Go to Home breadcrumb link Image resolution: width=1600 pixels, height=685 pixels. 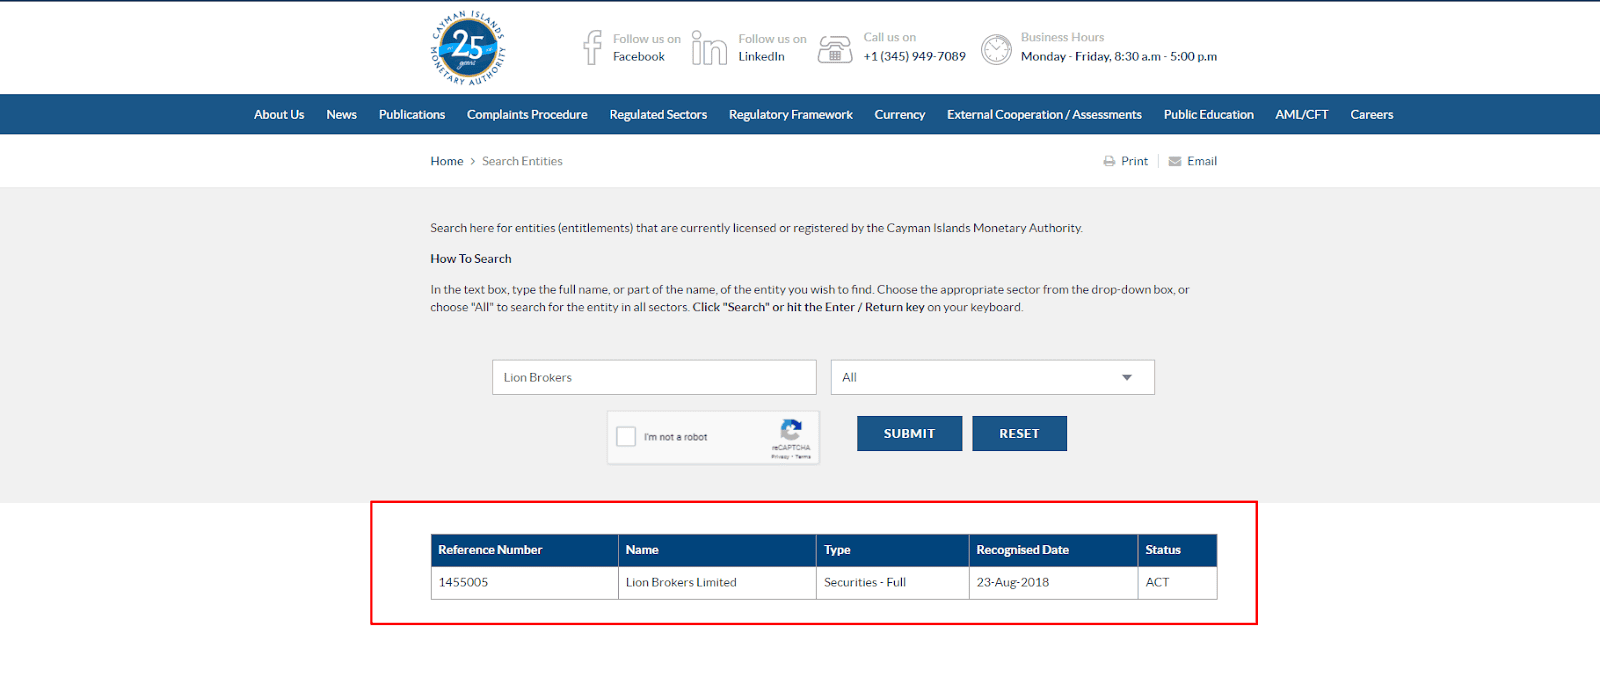pos(447,161)
